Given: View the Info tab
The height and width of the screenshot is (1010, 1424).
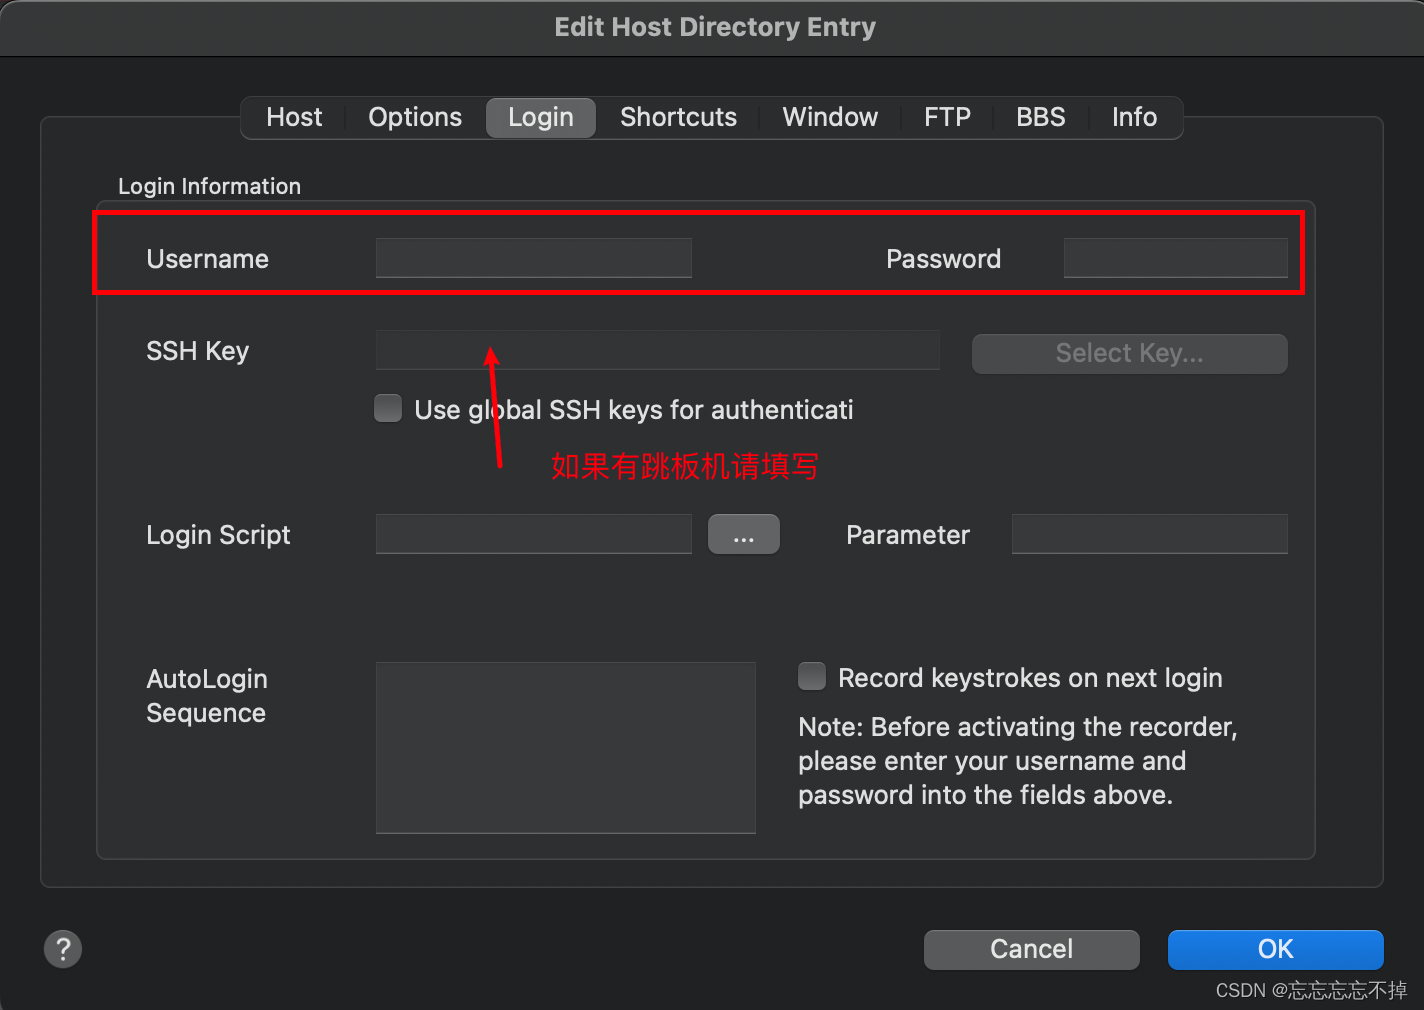Looking at the screenshot, I should point(1133,117).
